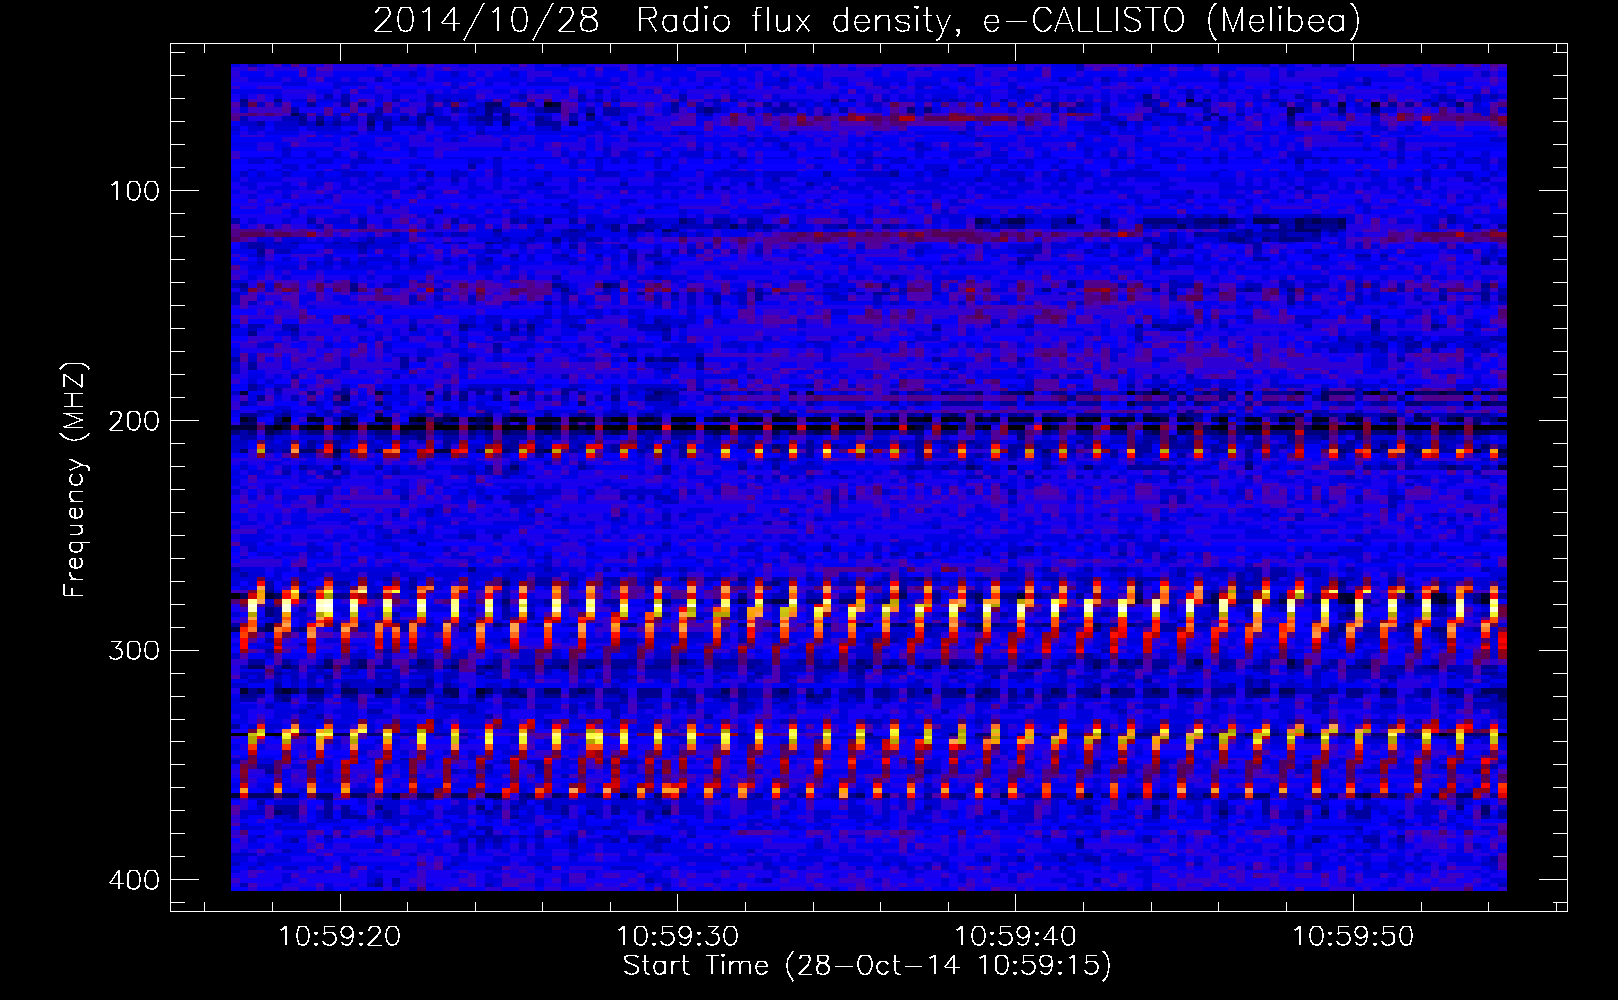Click the Start Time axis label
This screenshot has width=1618, height=1000.
[867, 966]
